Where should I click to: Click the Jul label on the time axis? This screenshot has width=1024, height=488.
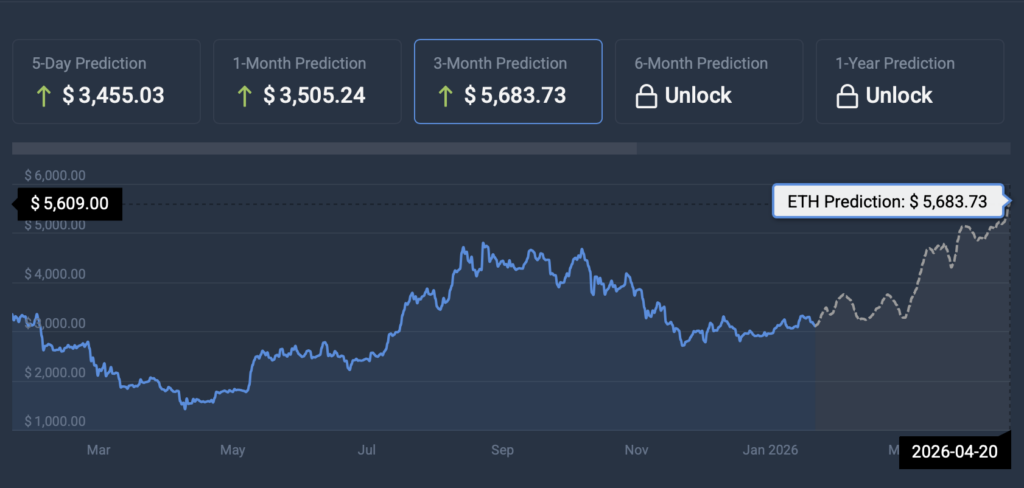pyautogui.click(x=368, y=450)
